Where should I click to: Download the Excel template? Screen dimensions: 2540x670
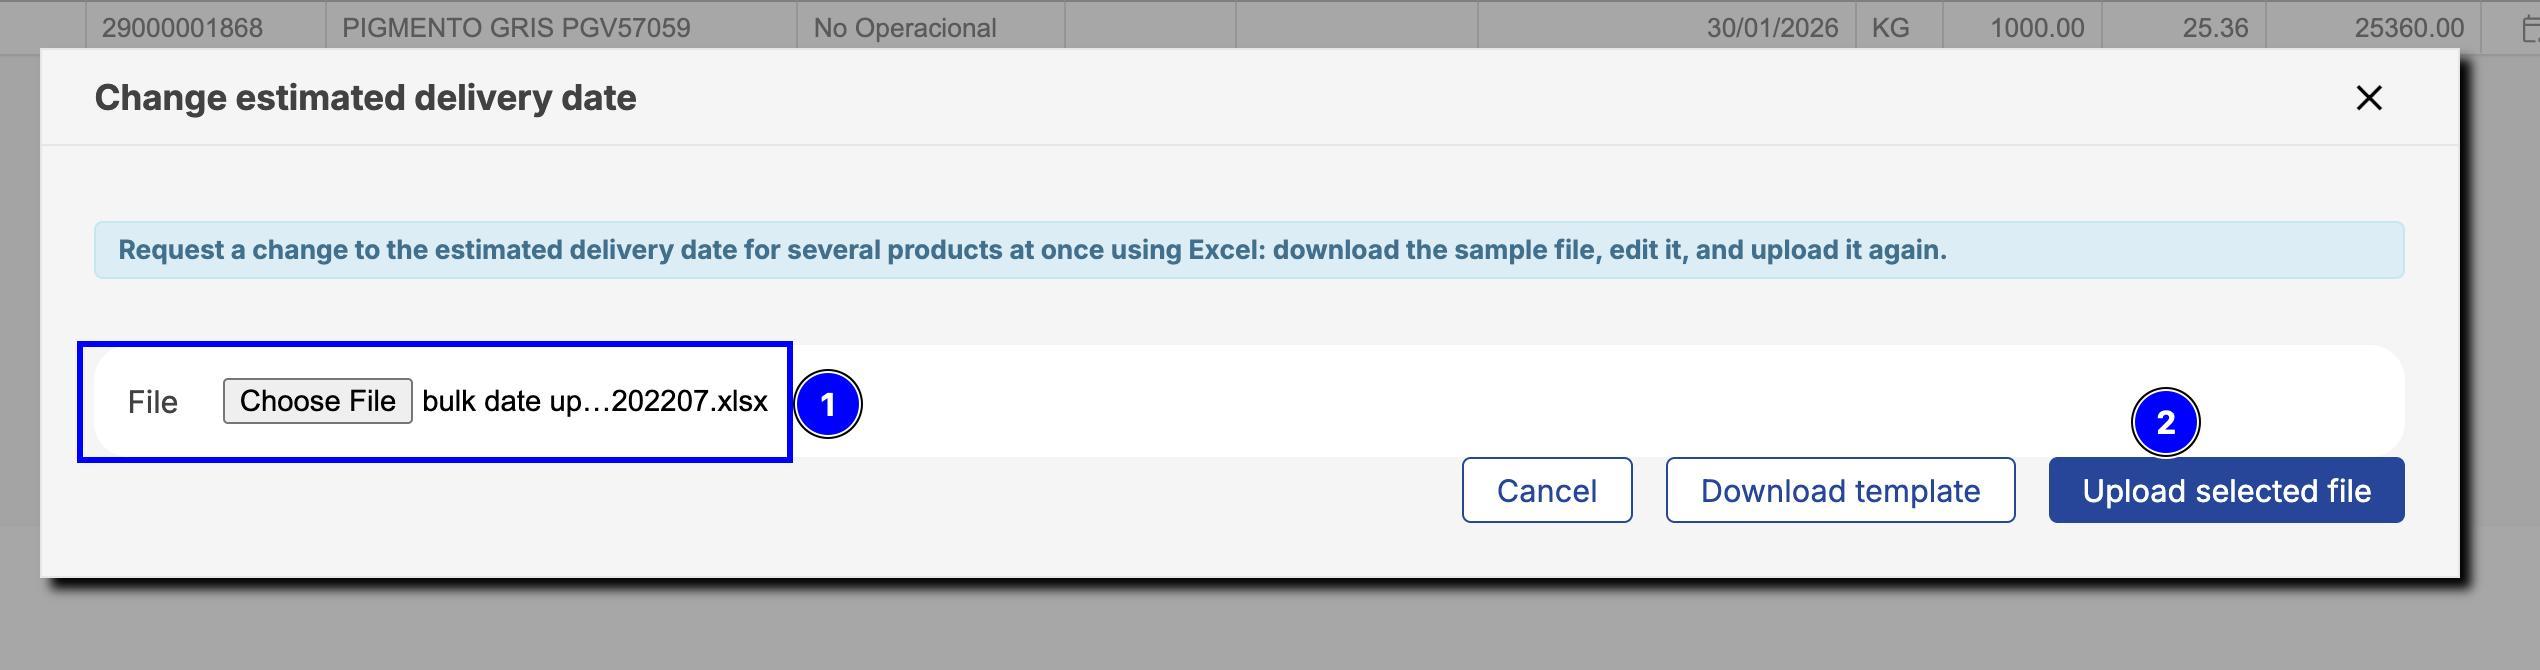point(1840,490)
